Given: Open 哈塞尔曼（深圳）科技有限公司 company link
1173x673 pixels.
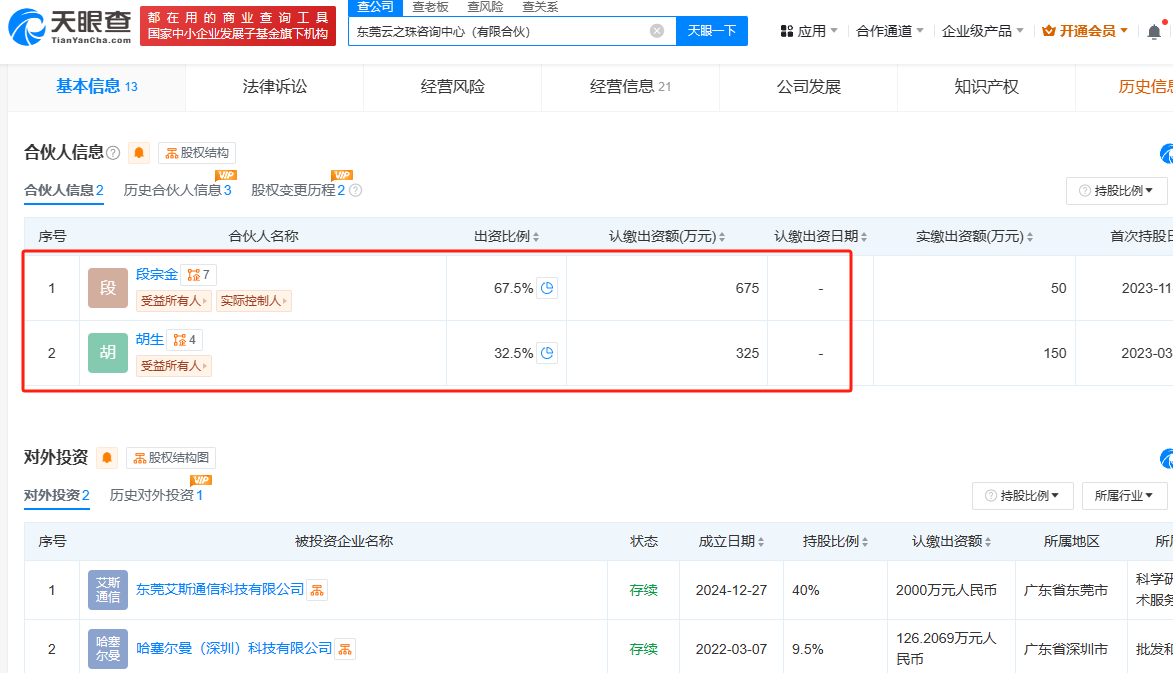Looking at the screenshot, I should pos(234,648).
